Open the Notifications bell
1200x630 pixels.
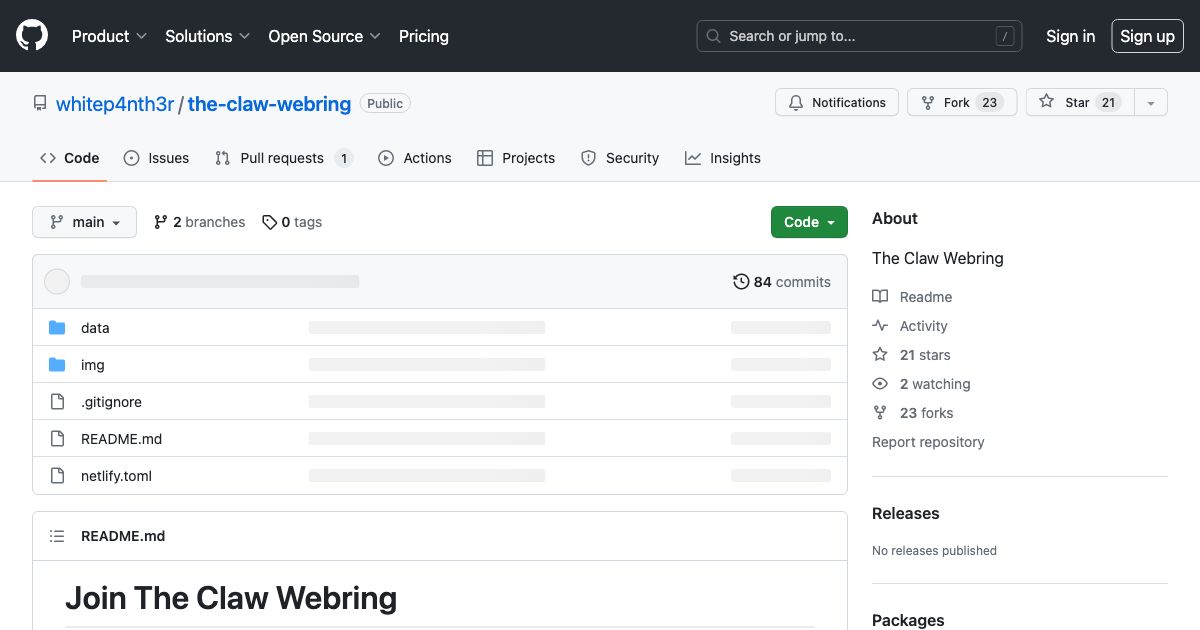click(x=795, y=102)
